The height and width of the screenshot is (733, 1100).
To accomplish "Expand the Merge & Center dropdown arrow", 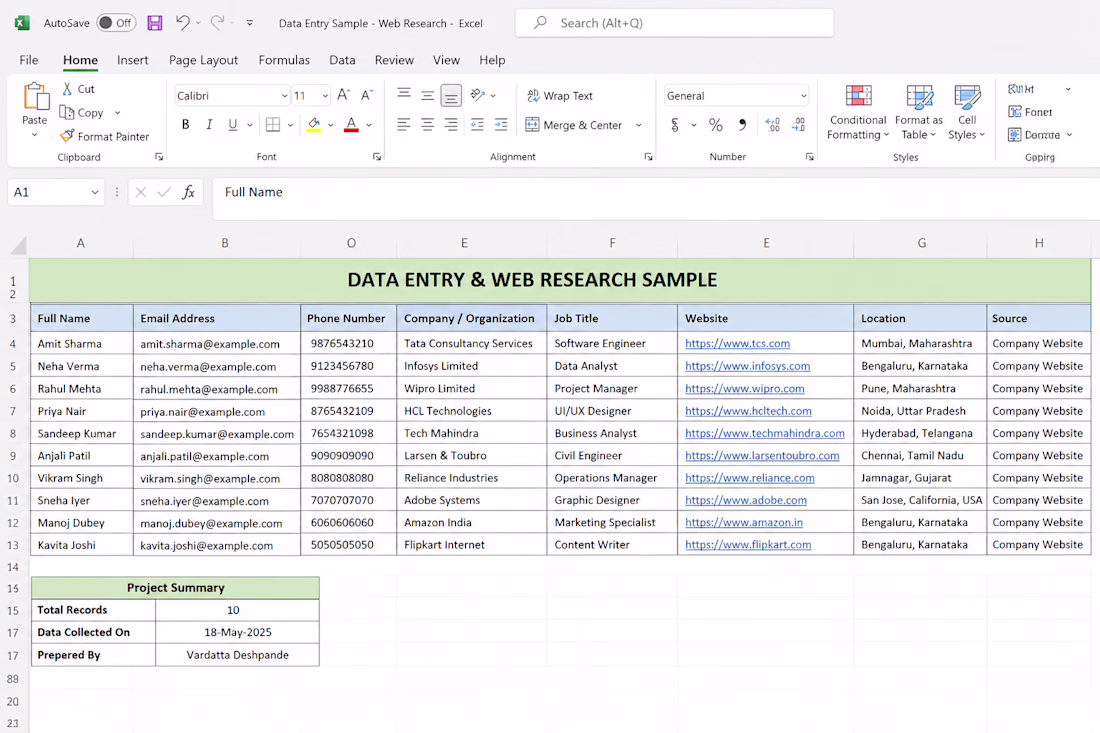I will click(x=638, y=125).
